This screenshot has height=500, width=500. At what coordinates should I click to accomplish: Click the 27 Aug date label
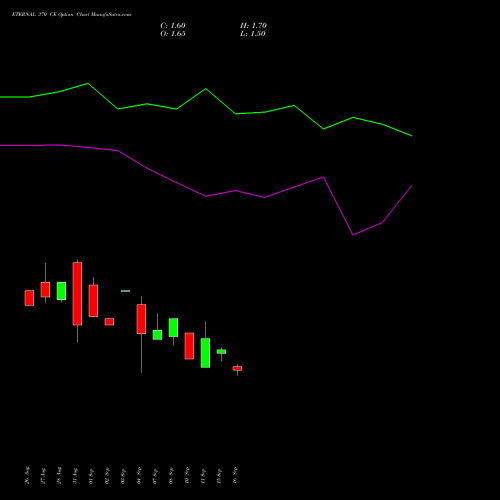point(43,475)
